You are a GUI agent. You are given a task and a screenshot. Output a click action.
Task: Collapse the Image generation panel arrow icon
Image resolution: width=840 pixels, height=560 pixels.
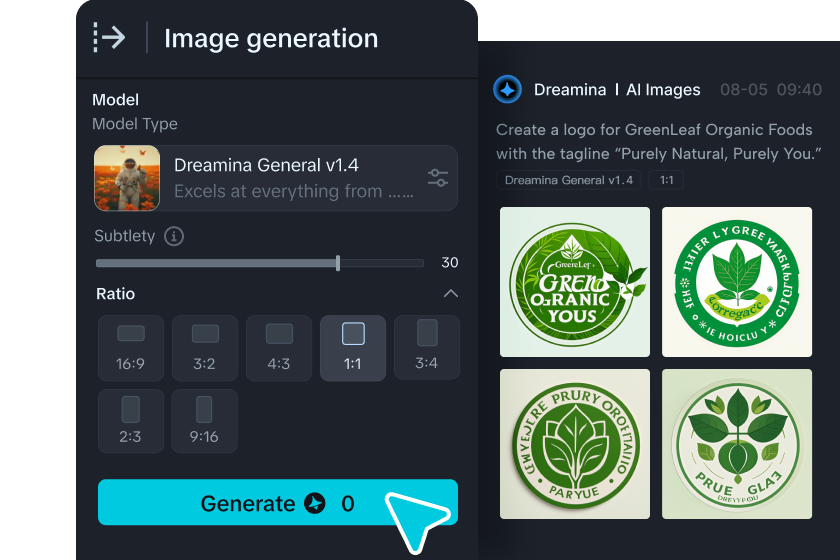[x=109, y=38]
